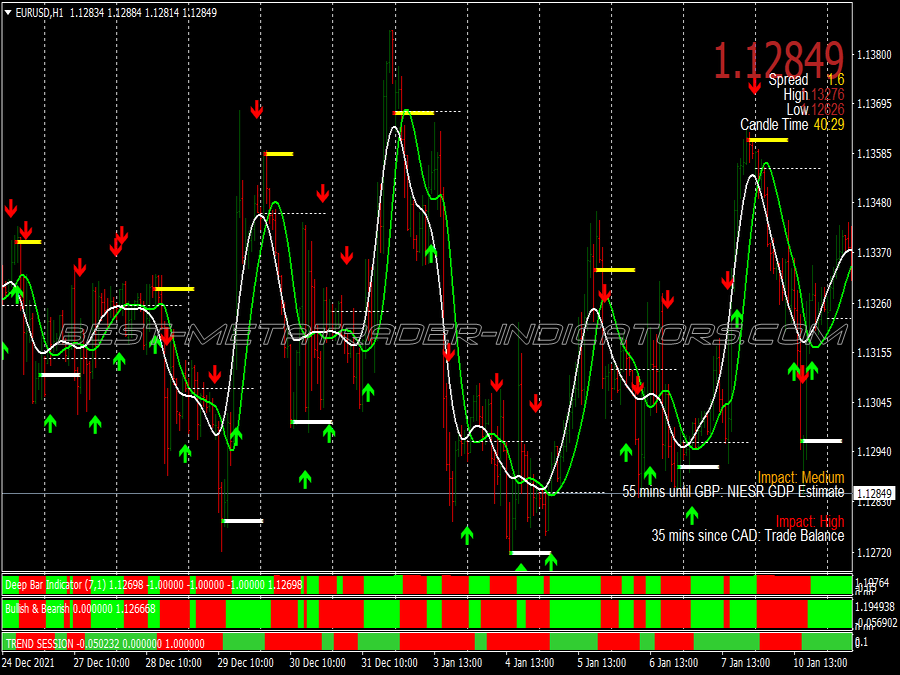Click the 27 Dec 10:00 time label
Image resolution: width=900 pixels, height=675 pixels.
point(102,662)
